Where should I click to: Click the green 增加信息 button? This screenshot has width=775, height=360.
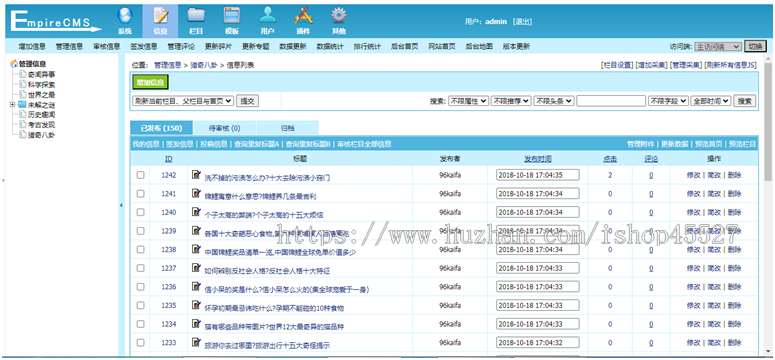[151, 83]
